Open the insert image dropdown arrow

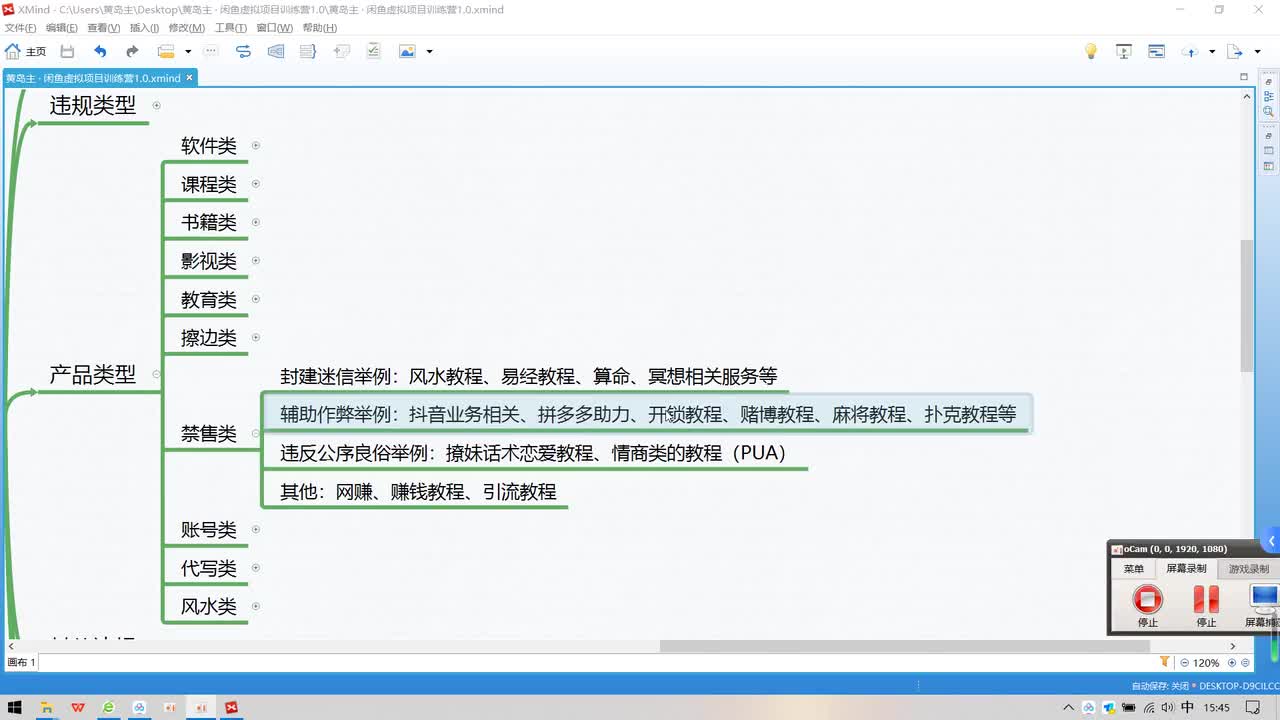(x=429, y=51)
